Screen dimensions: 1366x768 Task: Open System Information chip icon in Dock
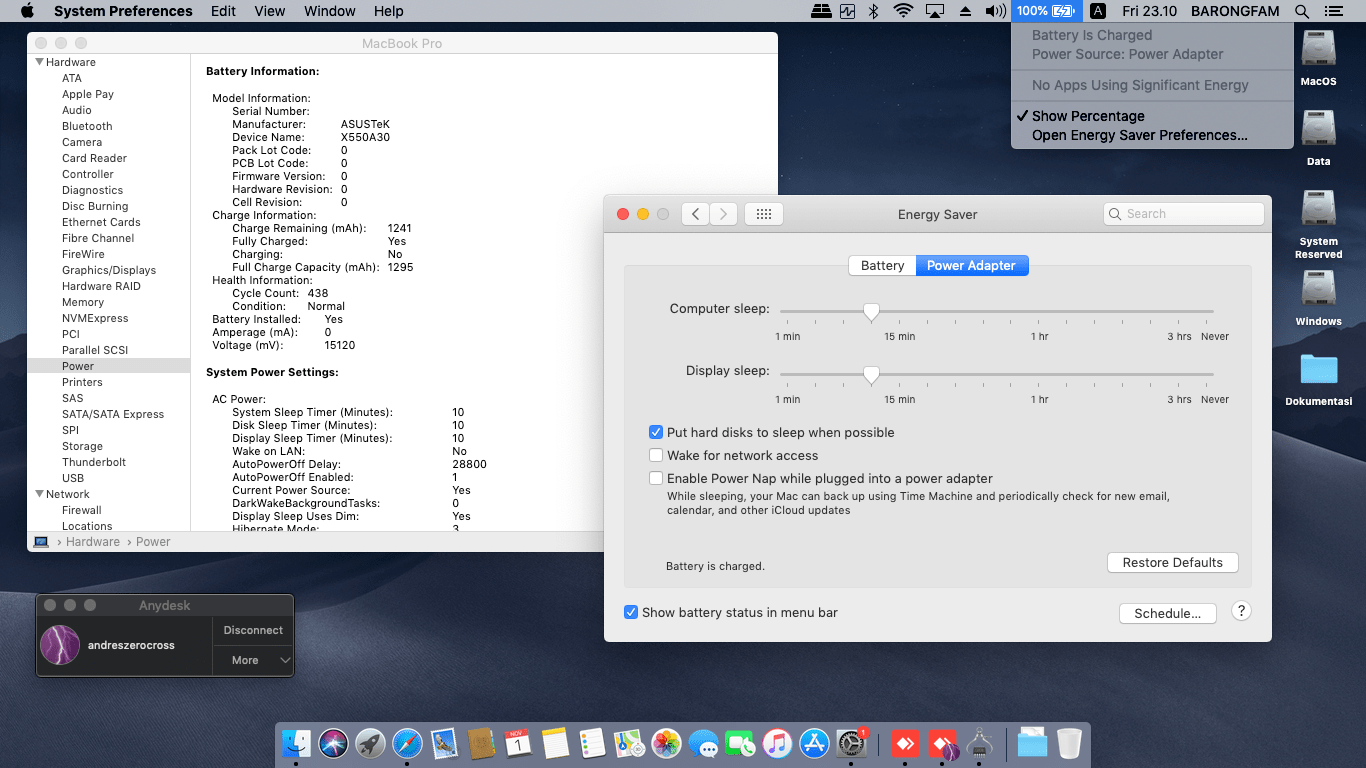click(x=979, y=743)
